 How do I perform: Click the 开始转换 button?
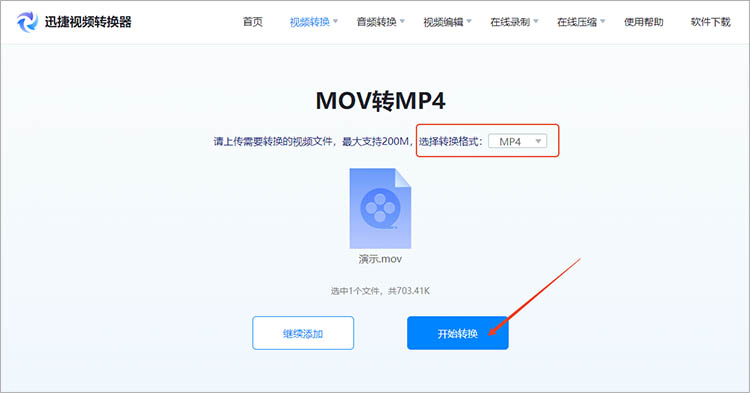[x=458, y=333]
